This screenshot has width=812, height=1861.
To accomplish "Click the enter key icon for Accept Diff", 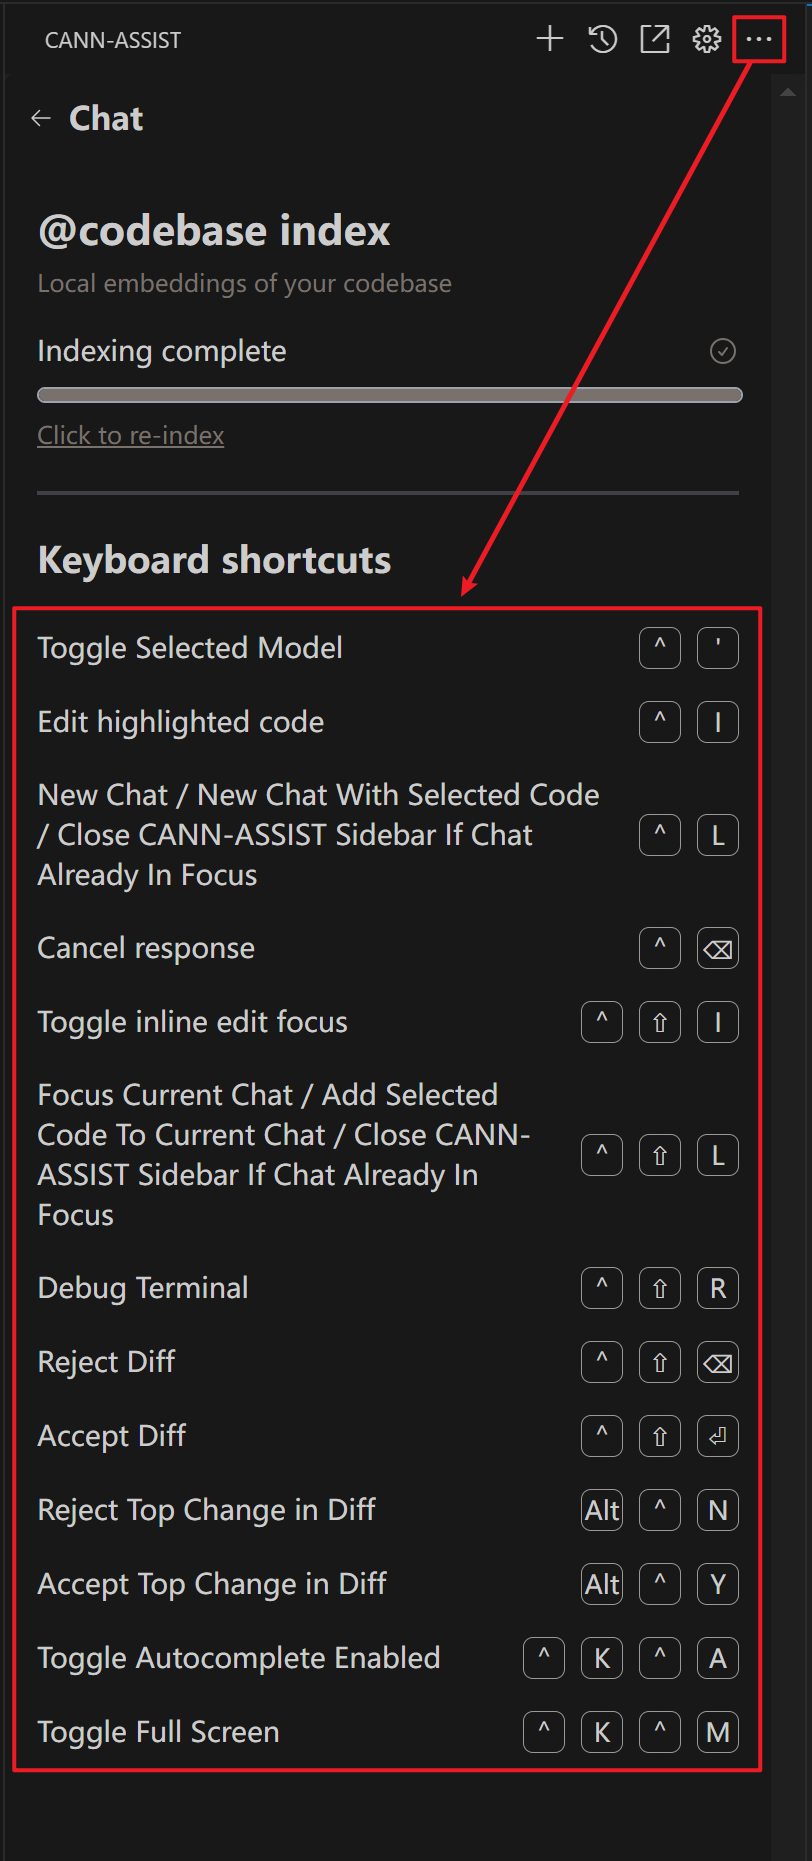I will [717, 1437].
